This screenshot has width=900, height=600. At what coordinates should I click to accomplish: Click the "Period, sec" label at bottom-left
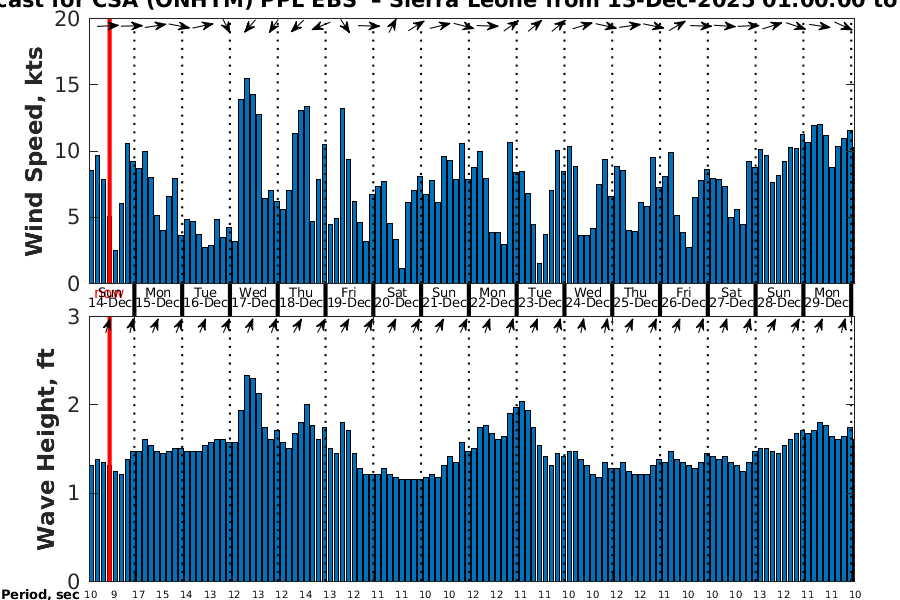[40, 595]
